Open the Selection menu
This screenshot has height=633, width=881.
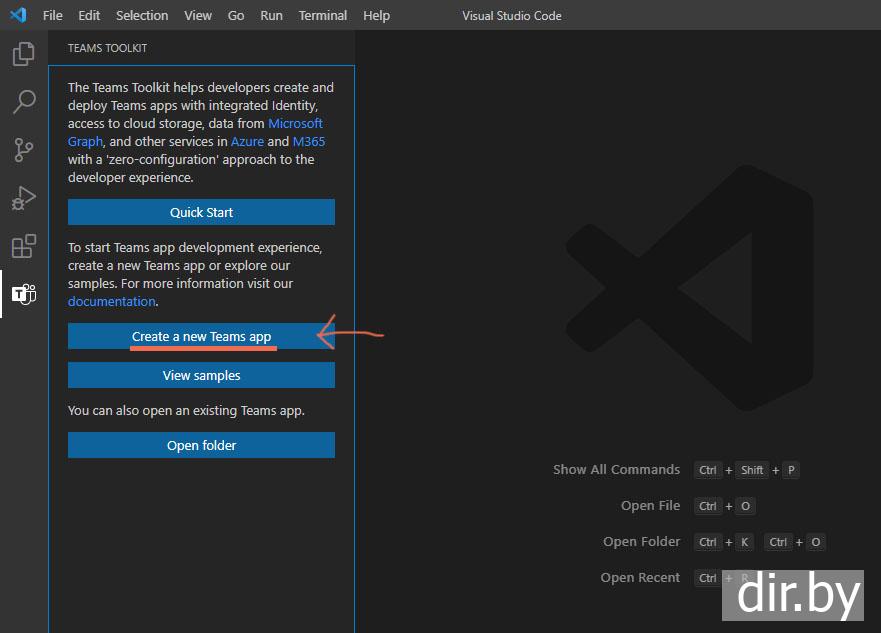(x=142, y=15)
